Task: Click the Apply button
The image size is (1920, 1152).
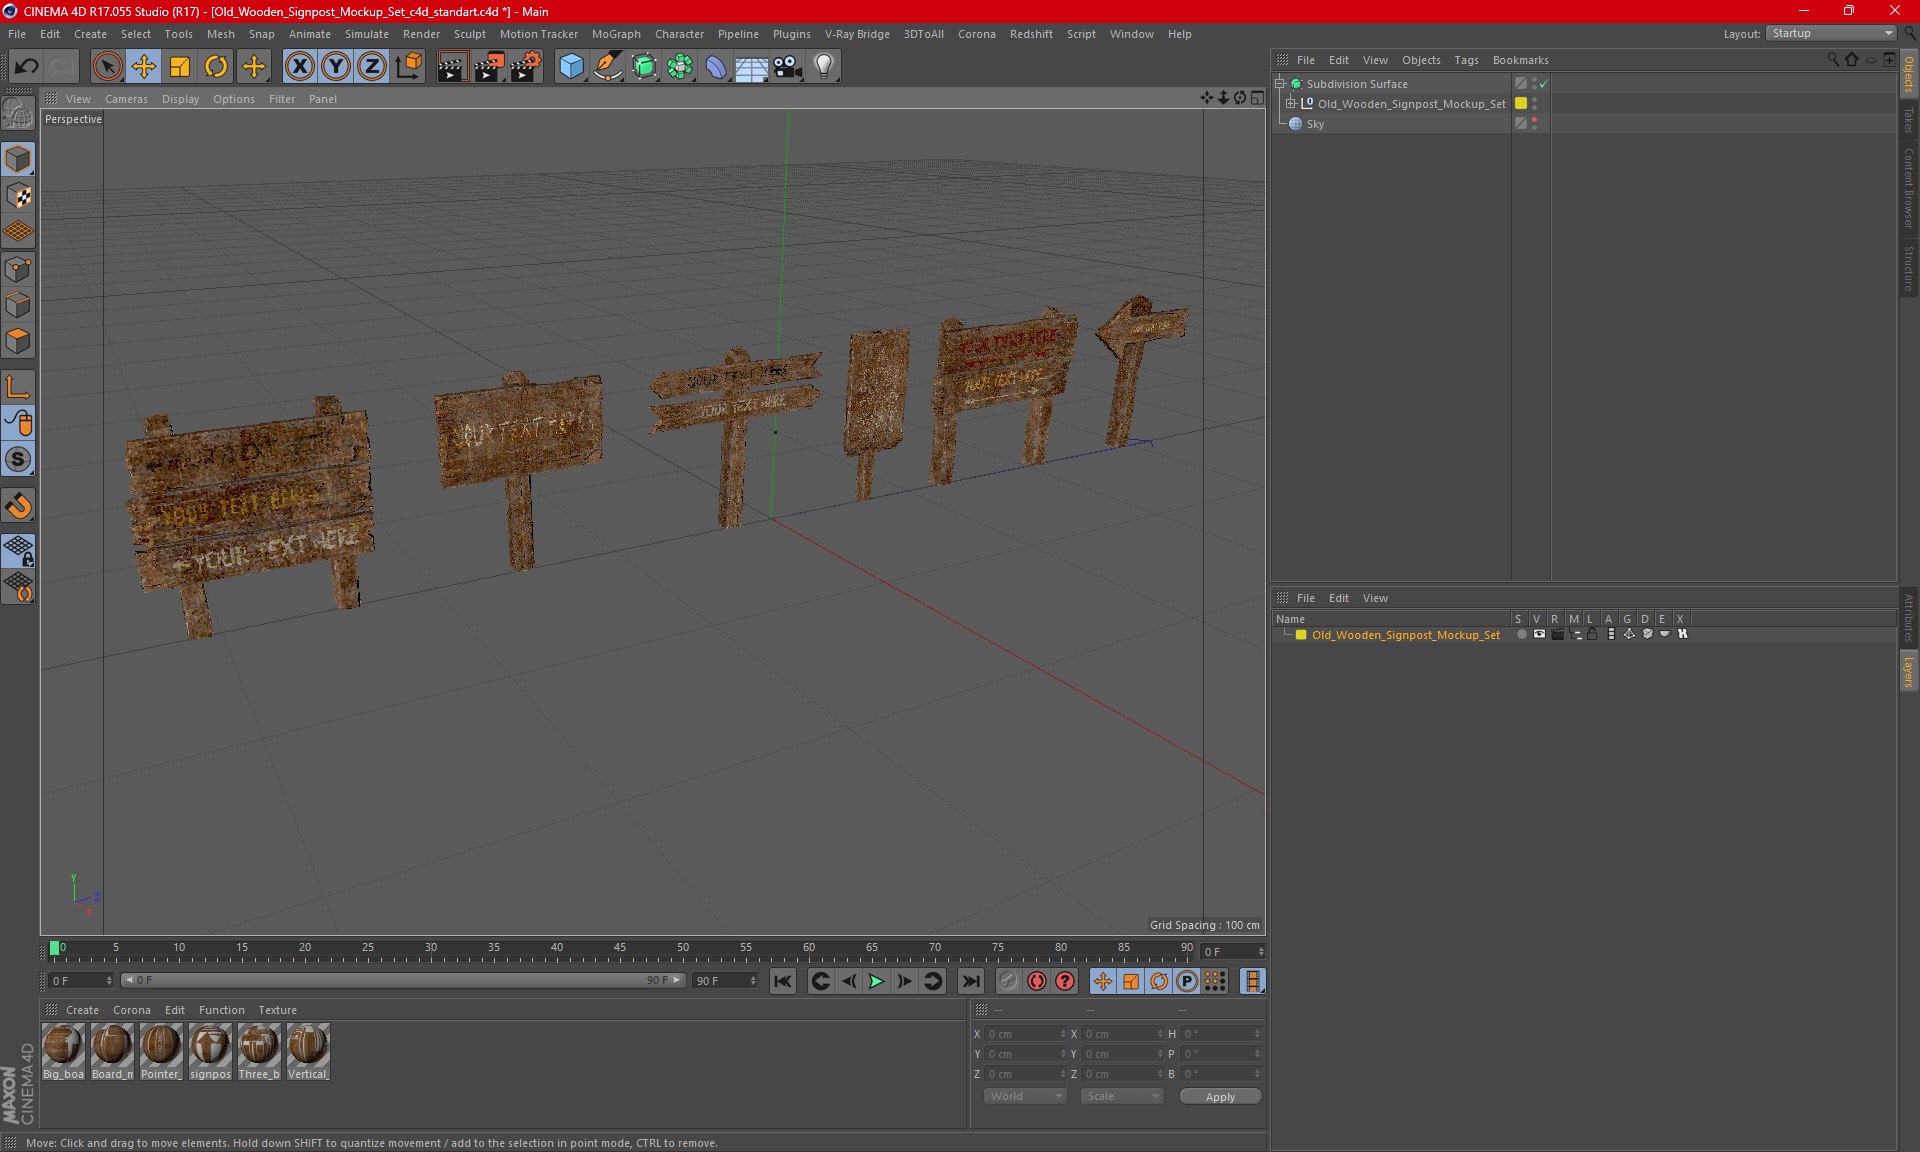Action: [x=1219, y=1097]
